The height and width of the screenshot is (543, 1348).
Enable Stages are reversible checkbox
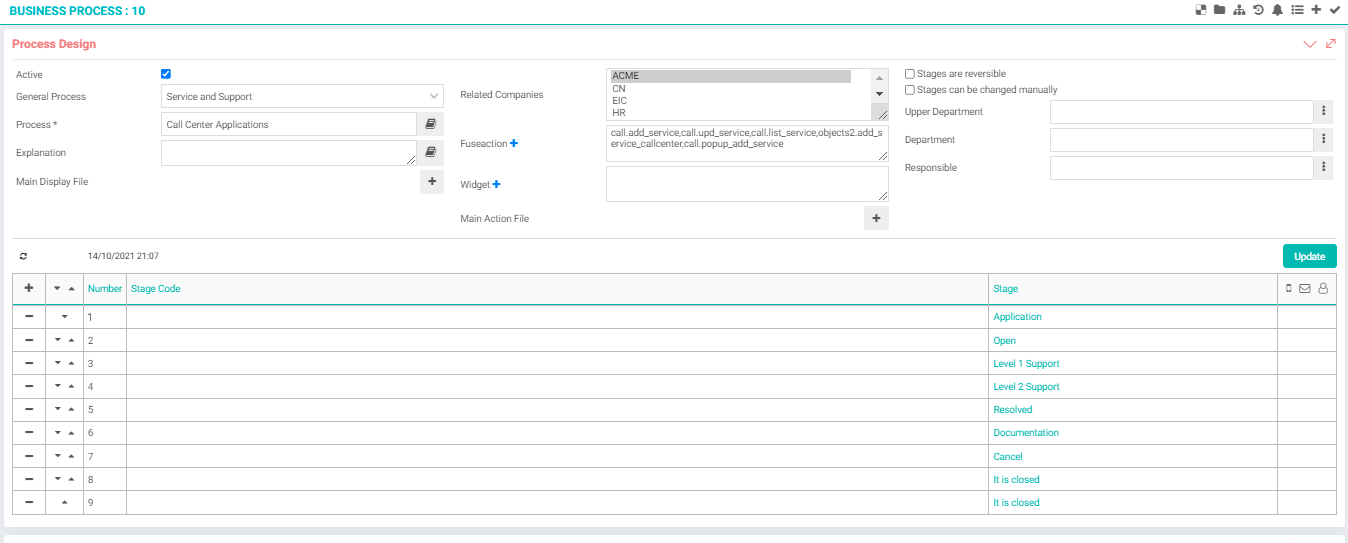909,74
